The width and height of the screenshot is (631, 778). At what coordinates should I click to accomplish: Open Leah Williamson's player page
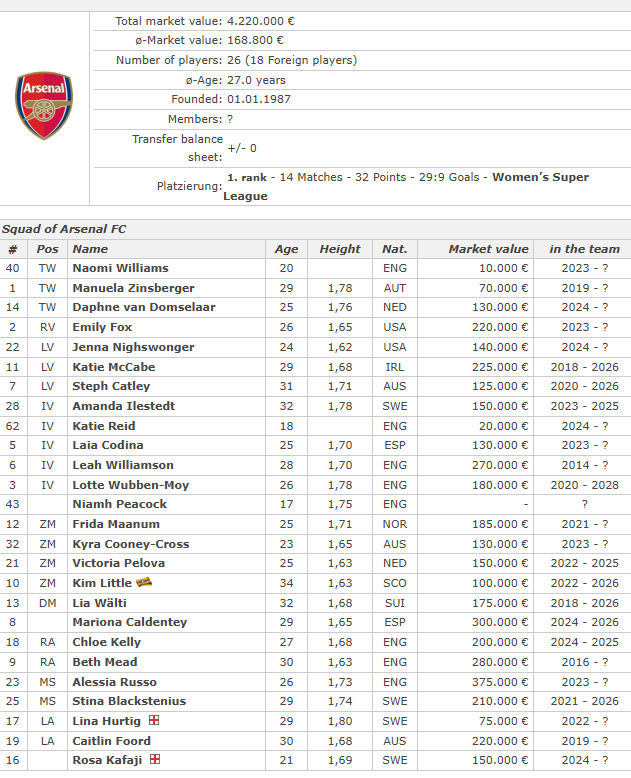pos(123,465)
